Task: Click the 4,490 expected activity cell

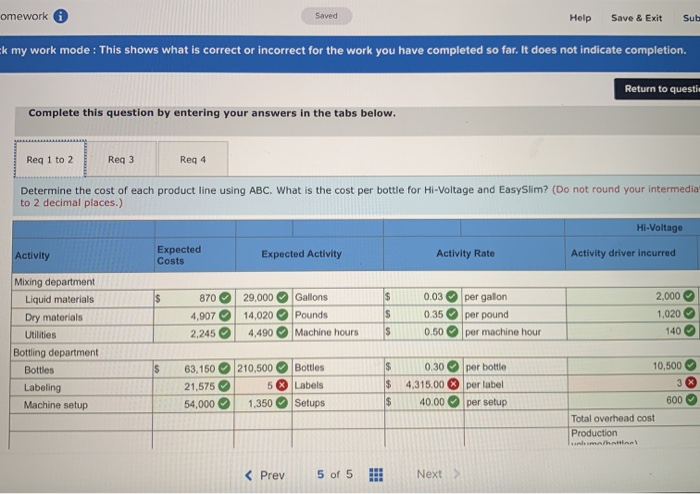Action: (264, 333)
